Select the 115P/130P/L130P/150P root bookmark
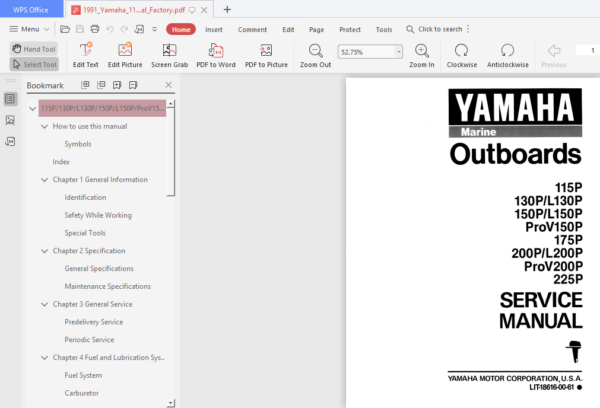 coord(102,108)
